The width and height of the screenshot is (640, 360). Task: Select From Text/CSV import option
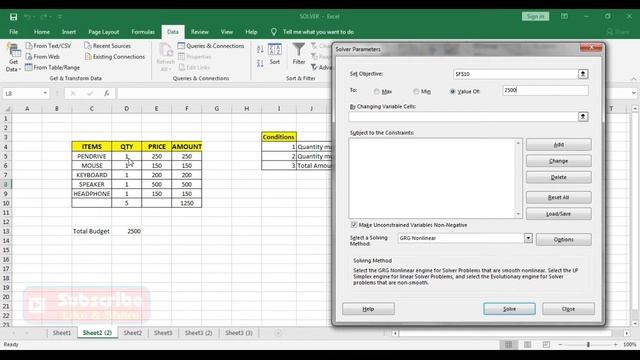point(48,46)
